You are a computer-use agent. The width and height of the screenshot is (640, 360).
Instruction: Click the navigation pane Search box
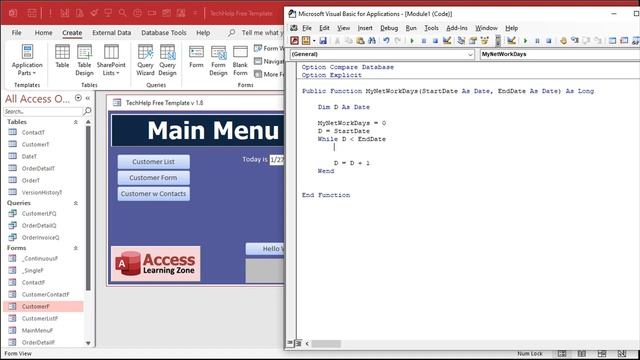pos(42,111)
